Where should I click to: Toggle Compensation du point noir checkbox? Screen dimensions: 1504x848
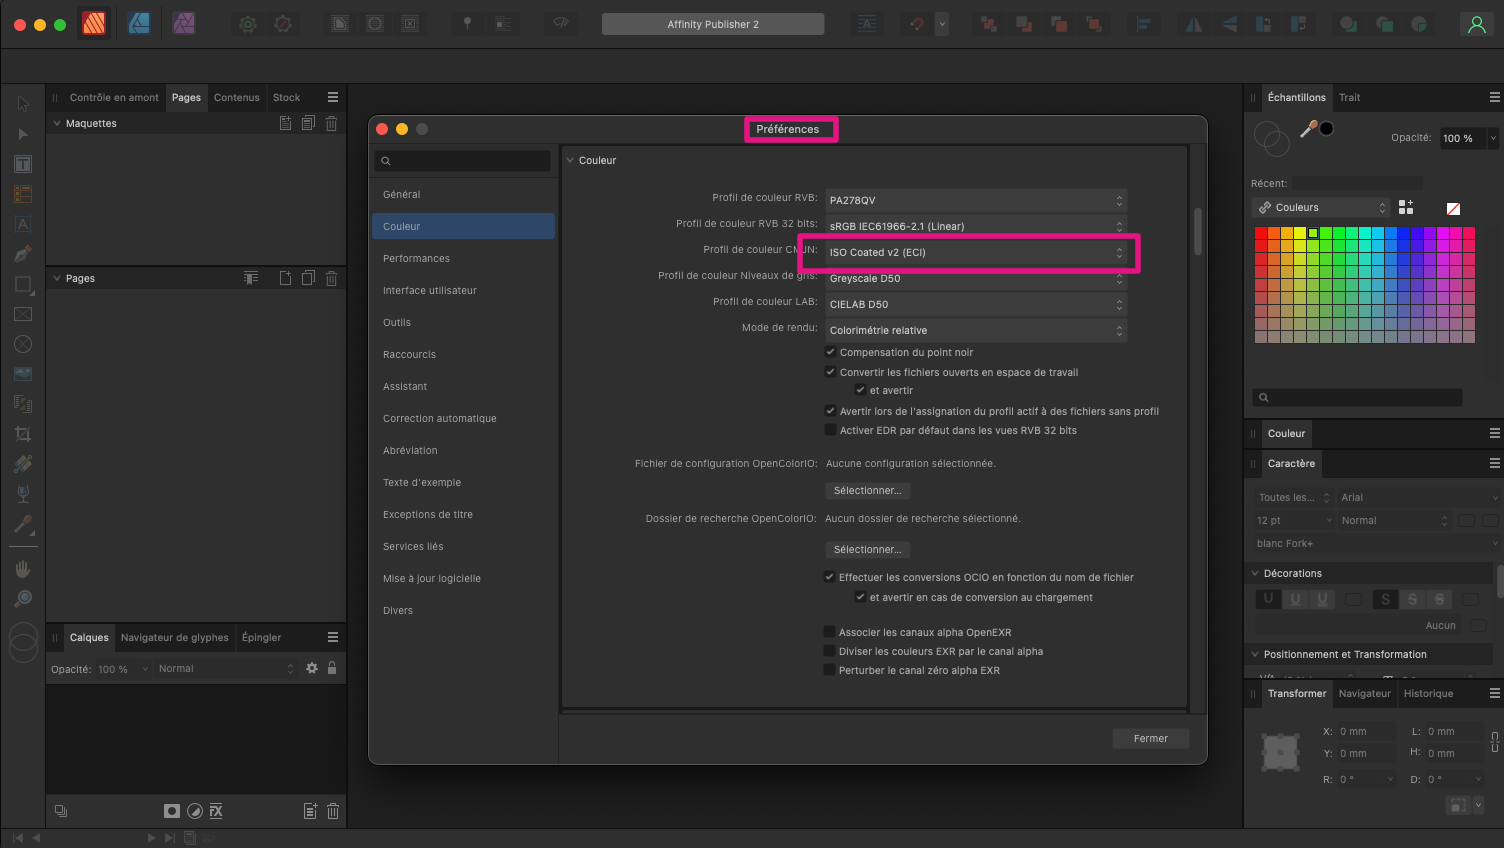tap(830, 352)
